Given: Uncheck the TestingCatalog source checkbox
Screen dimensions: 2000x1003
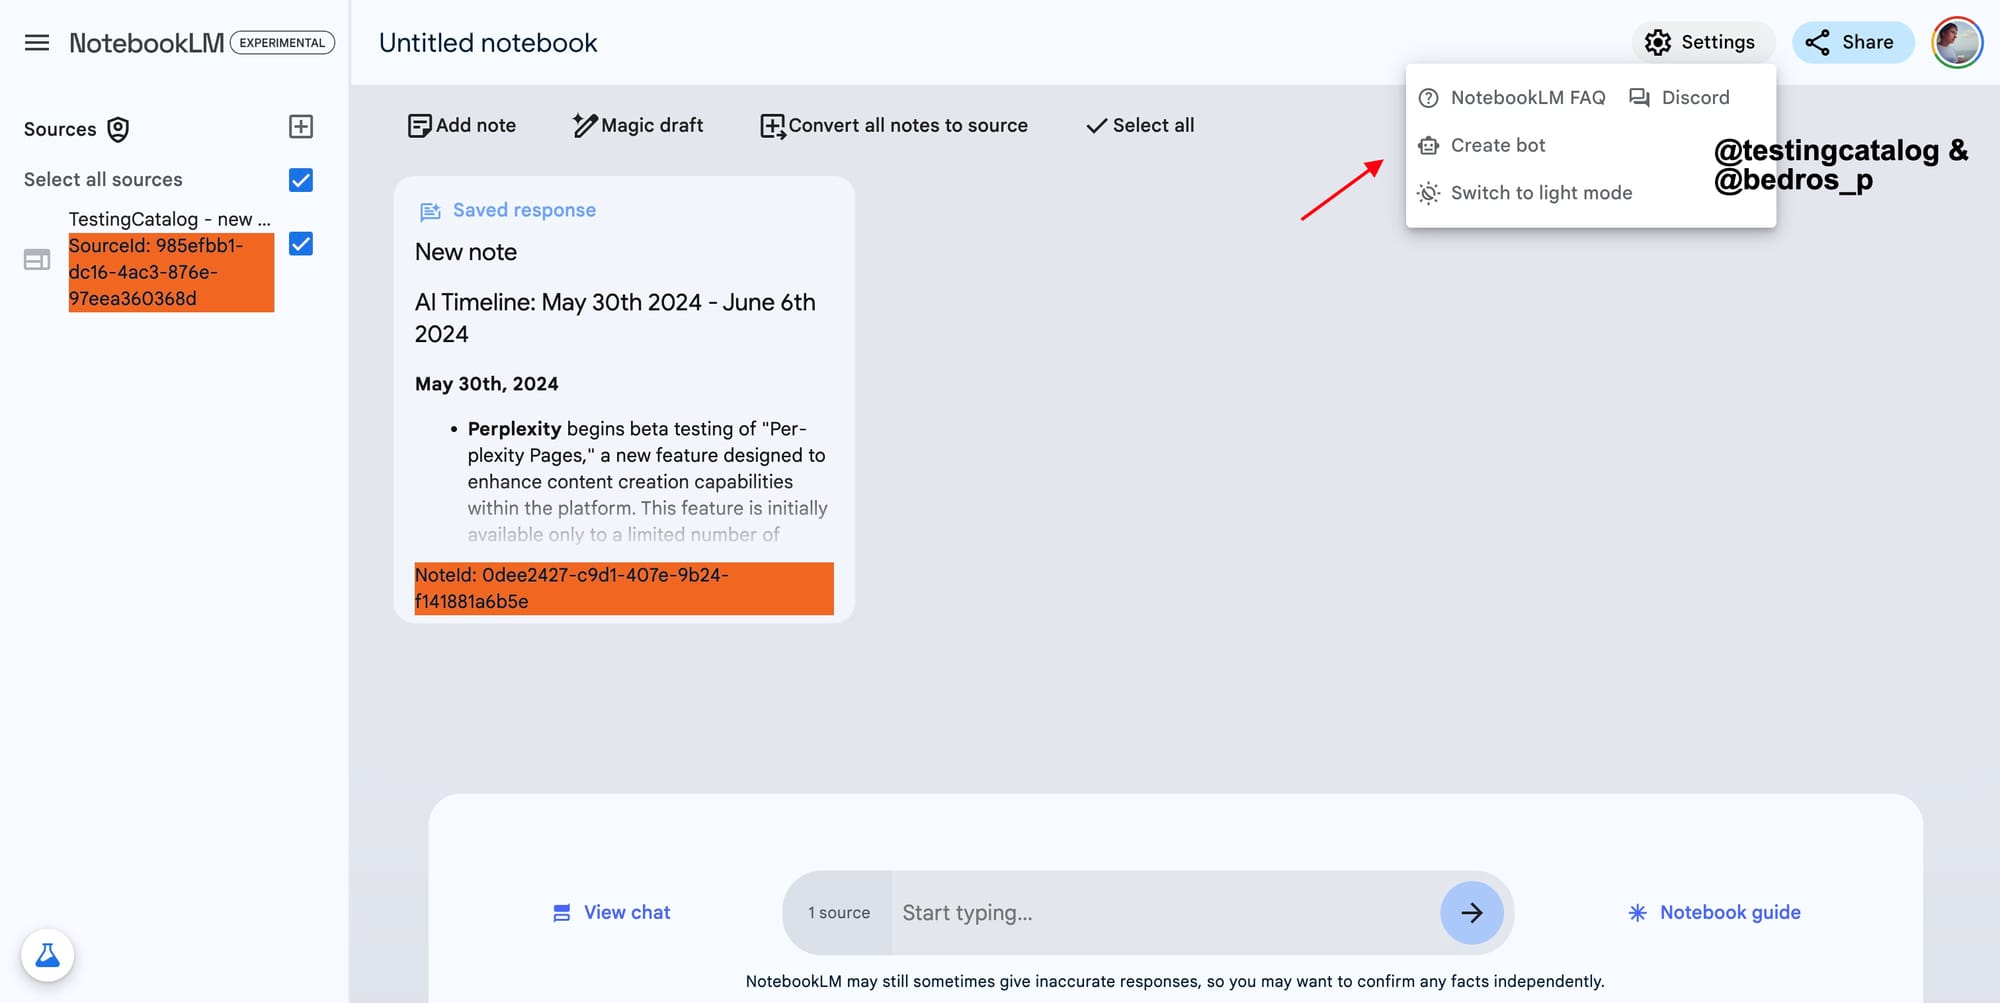Looking at the screenshot, I should click(299, 244).
